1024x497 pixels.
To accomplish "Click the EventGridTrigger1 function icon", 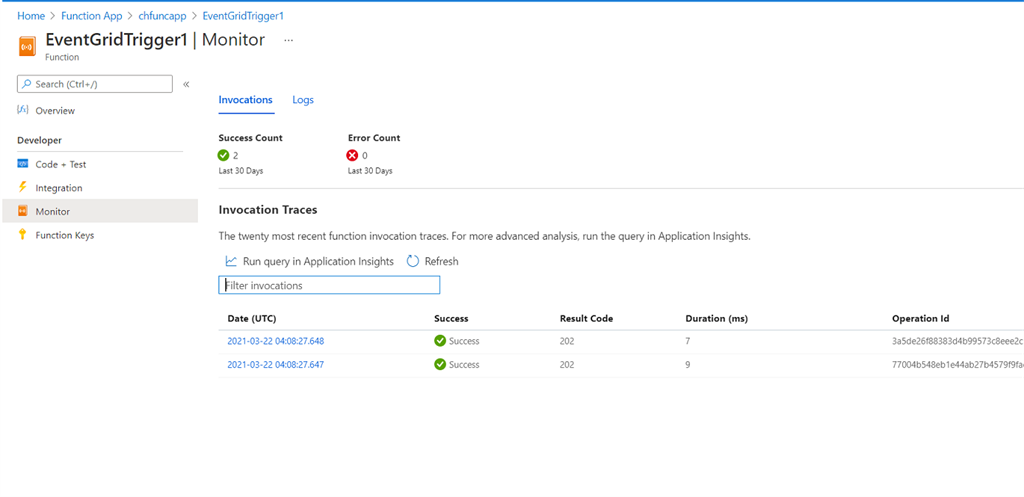I will point(27,45).
